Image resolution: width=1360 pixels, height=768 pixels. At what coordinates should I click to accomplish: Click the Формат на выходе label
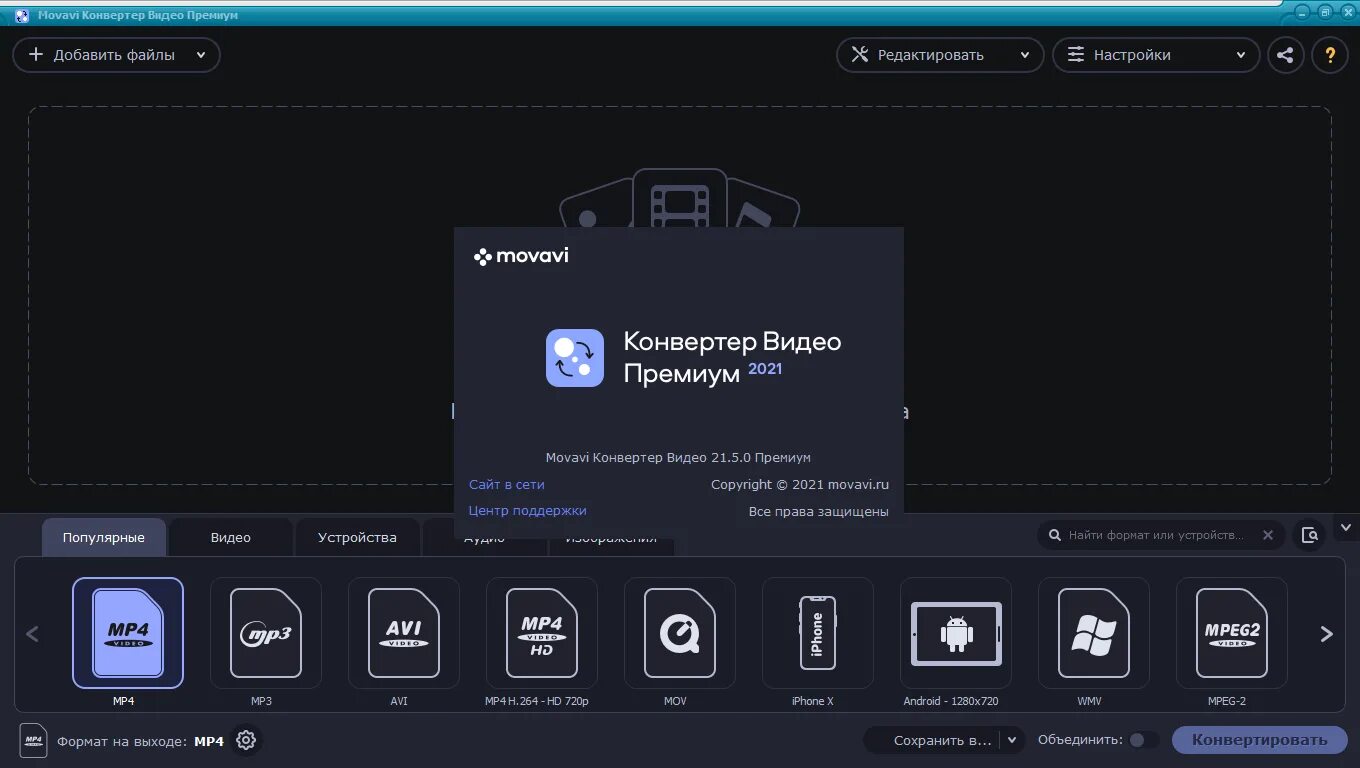point(122,741)
